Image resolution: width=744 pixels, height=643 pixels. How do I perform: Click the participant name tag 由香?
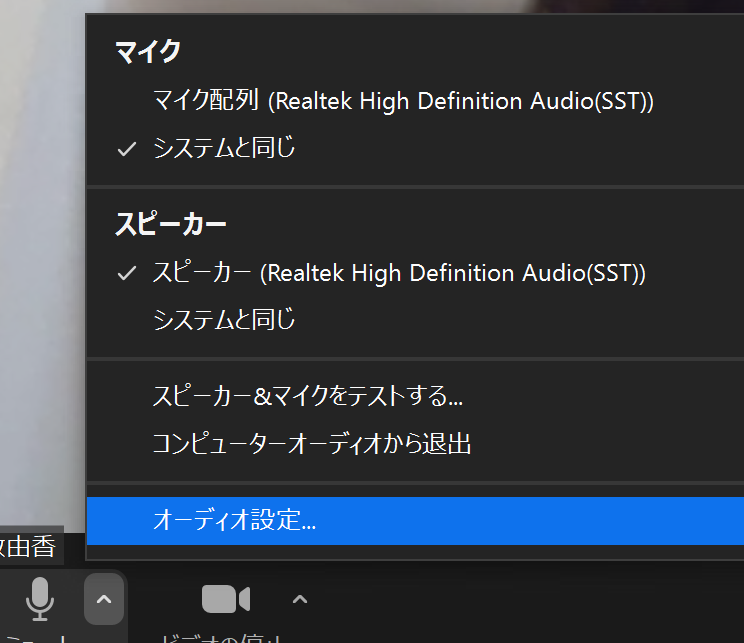coord(30,546)
